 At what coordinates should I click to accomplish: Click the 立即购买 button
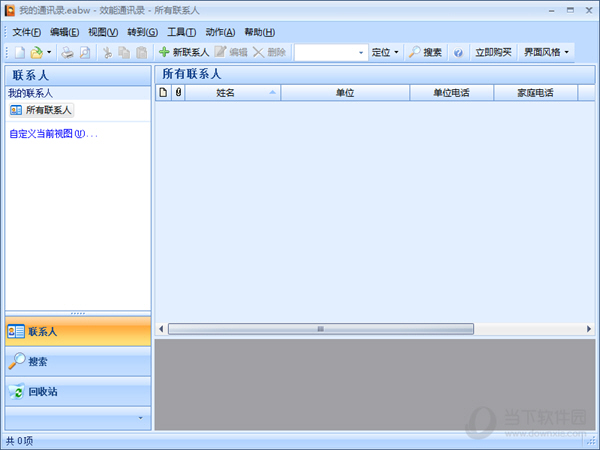[493, 52]
